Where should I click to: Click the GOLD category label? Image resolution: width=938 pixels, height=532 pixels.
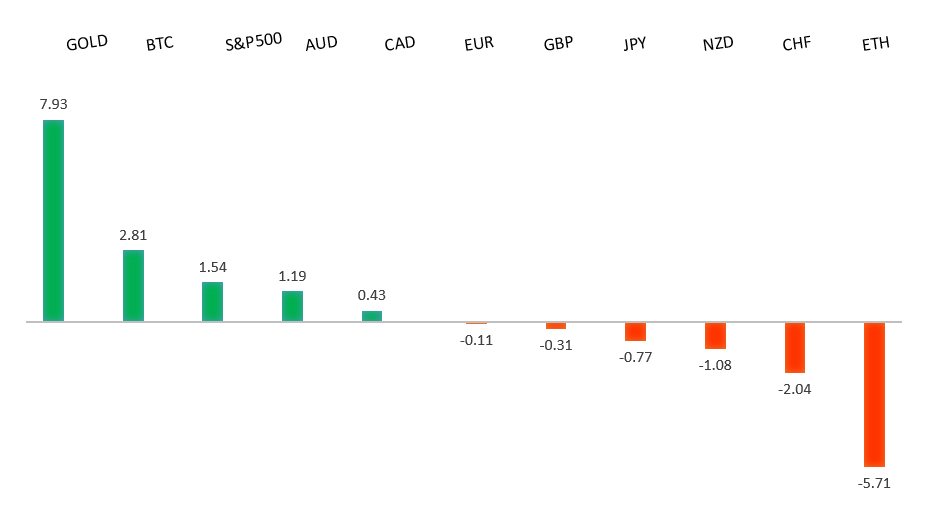87,44
